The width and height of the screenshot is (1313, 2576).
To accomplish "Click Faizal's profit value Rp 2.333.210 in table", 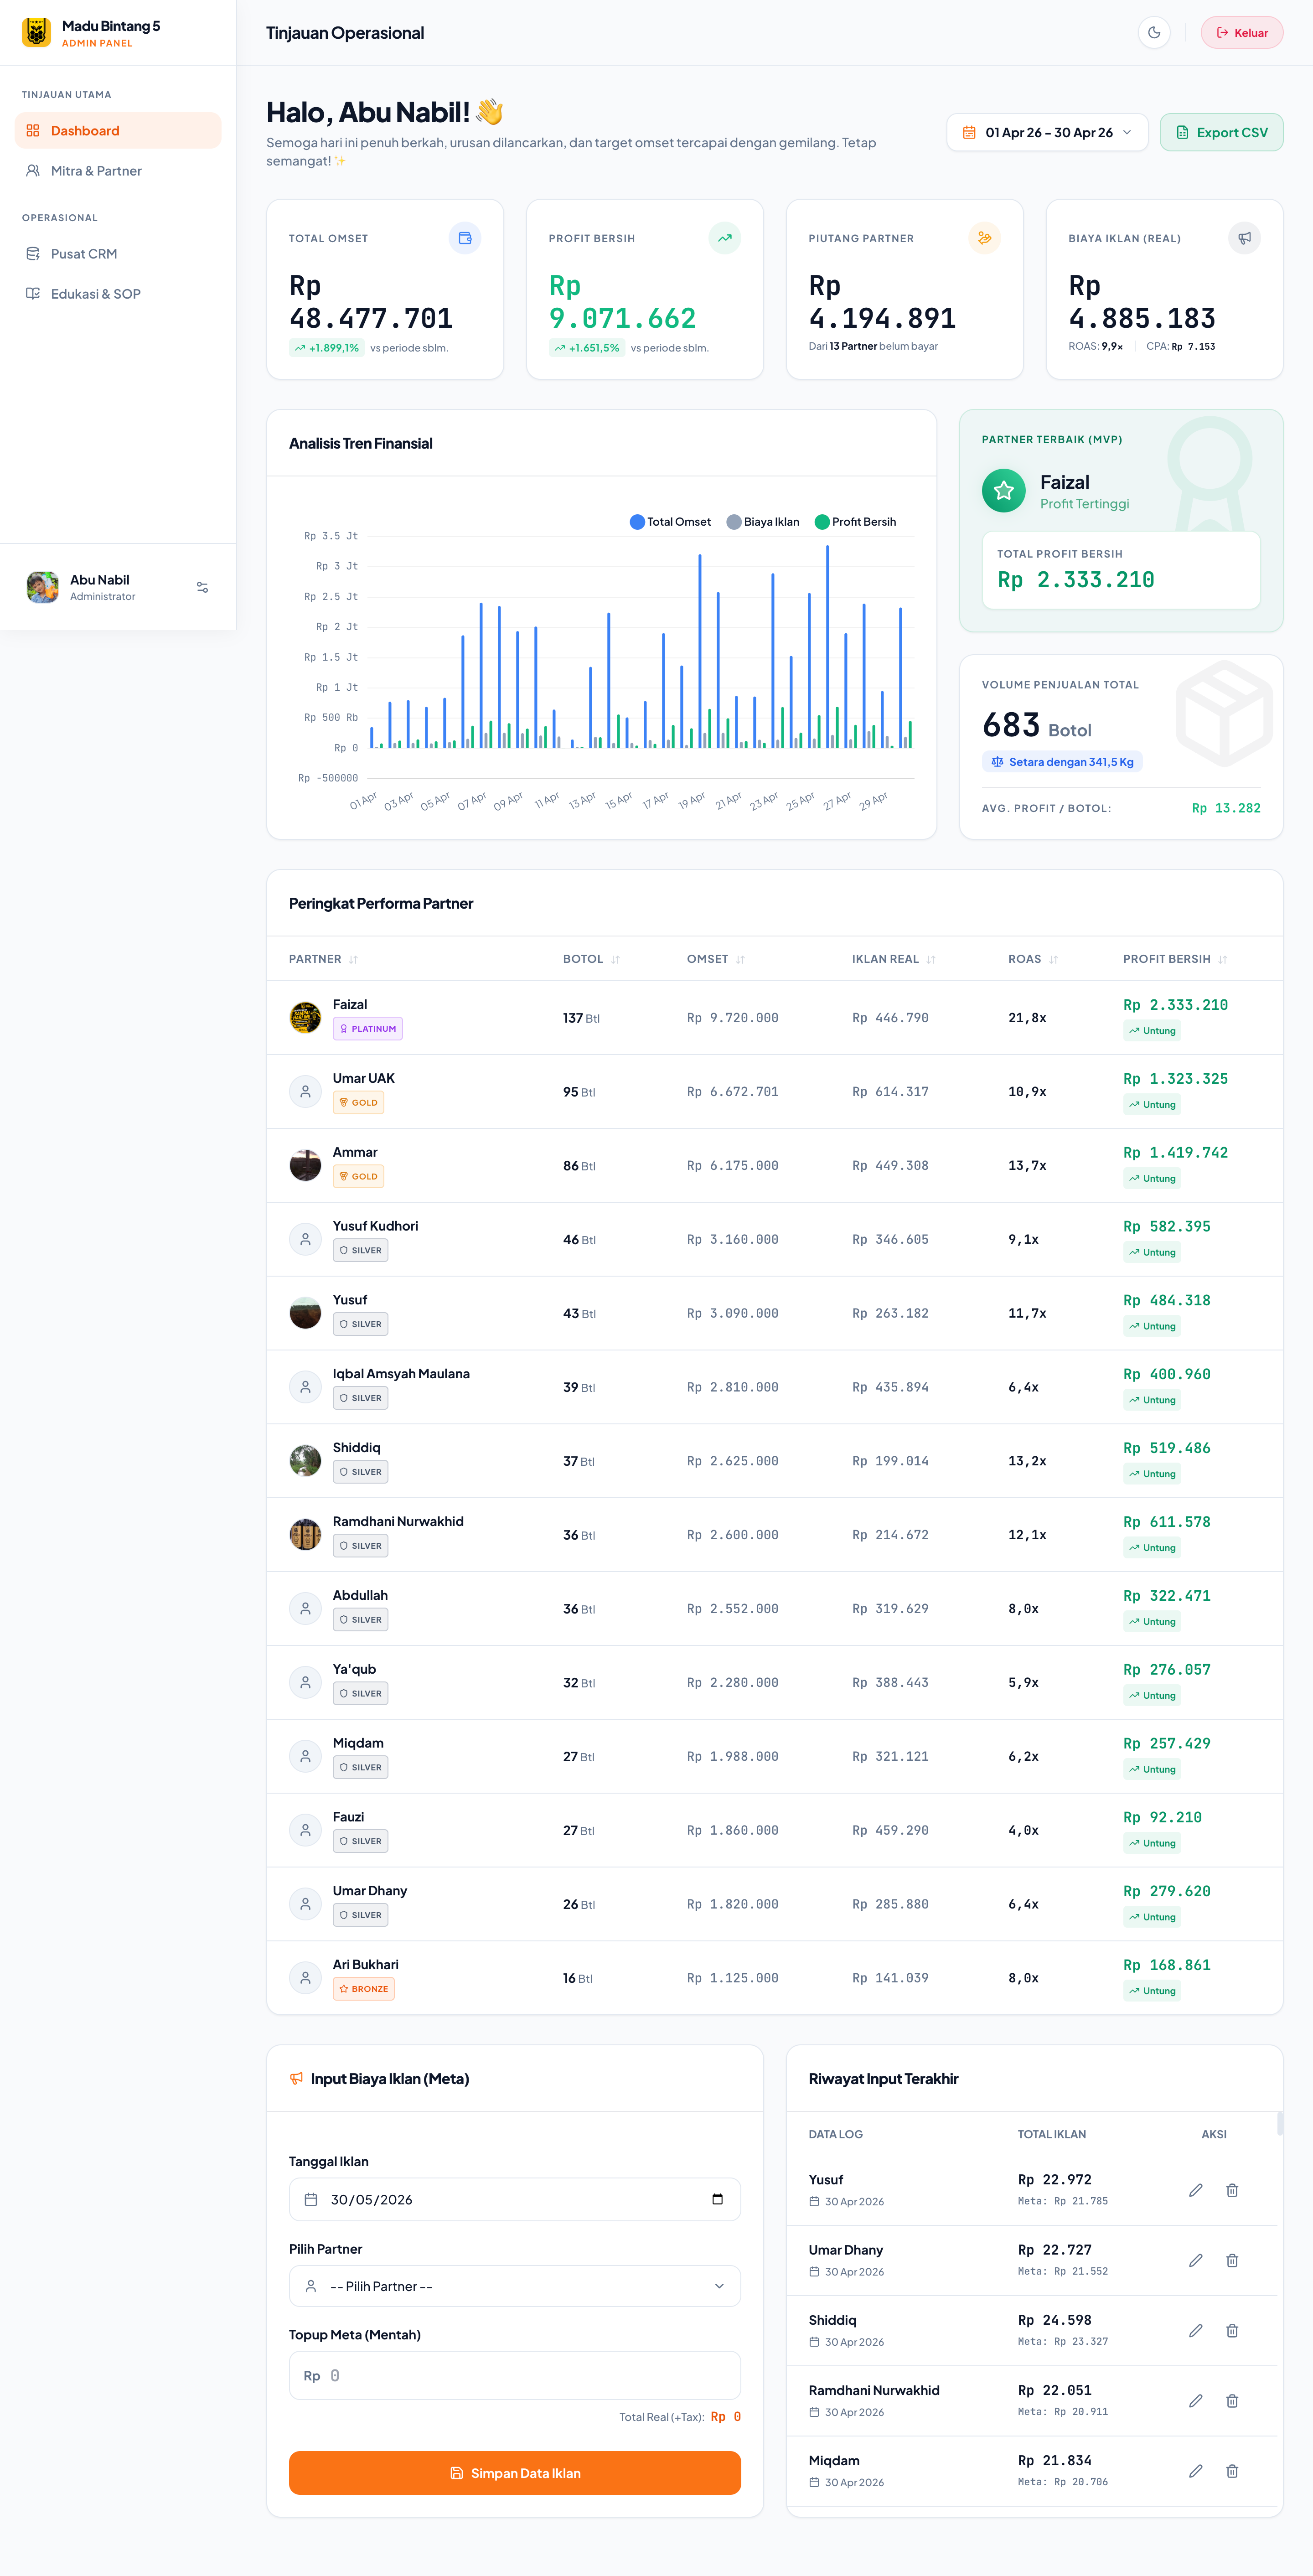I will point(1175,1004).
